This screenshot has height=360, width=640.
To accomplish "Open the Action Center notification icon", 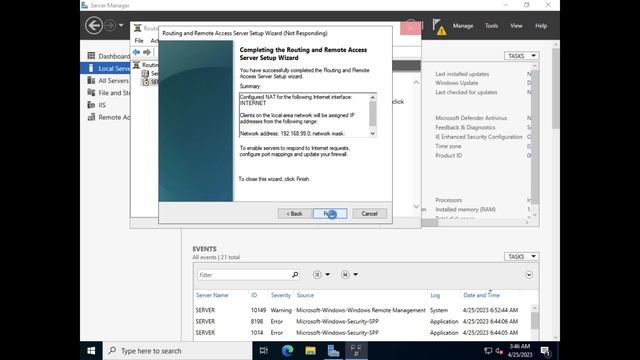I will (x=545, y=351).
